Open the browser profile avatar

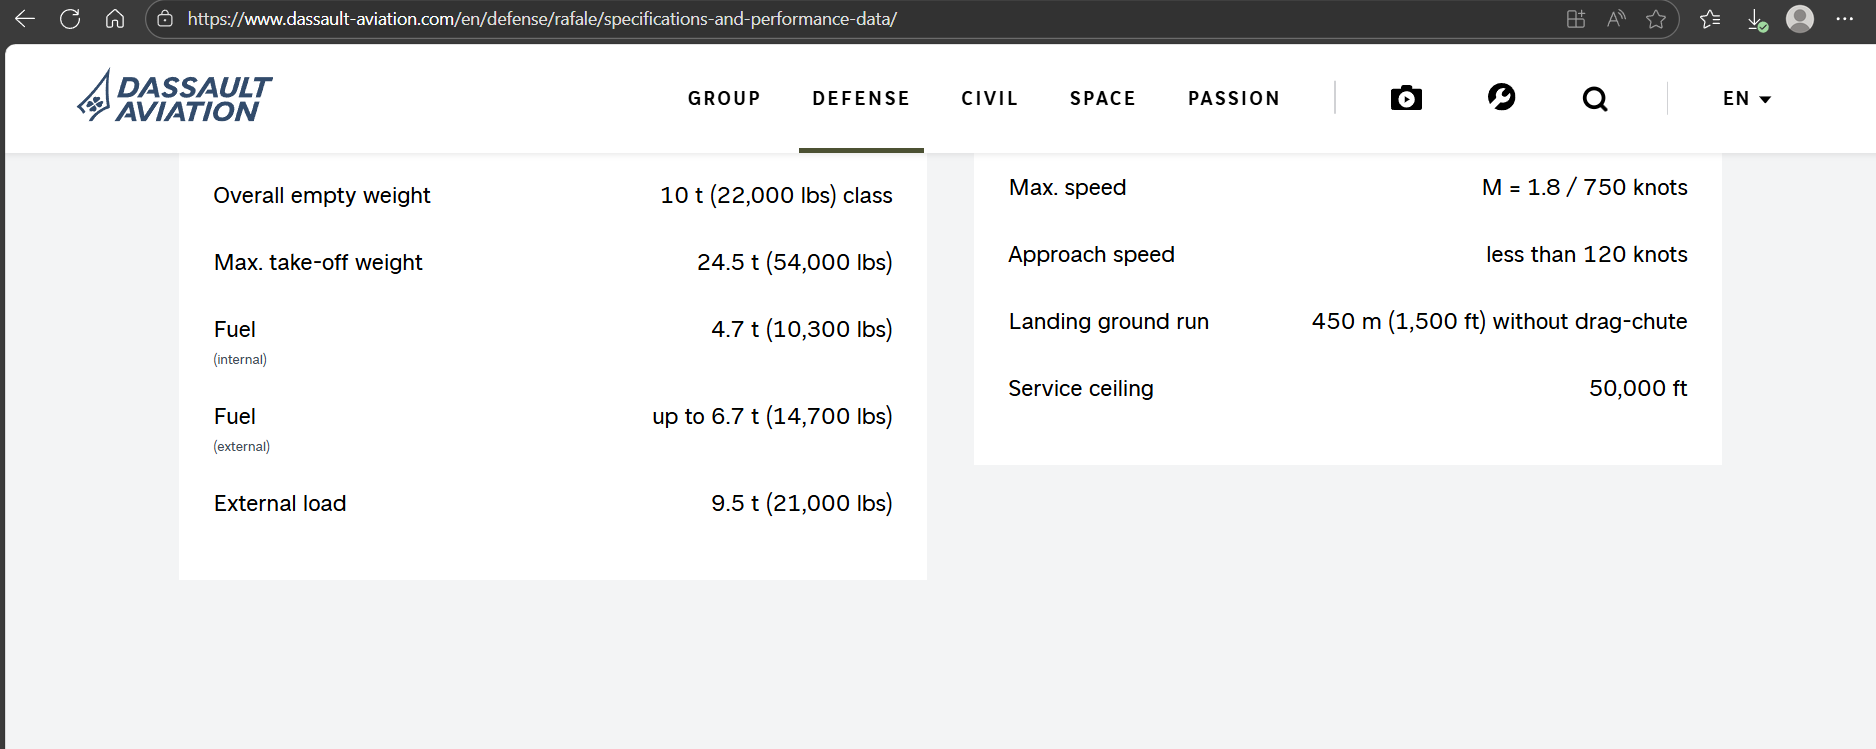pyautogui.click(x=1800, y=19)
